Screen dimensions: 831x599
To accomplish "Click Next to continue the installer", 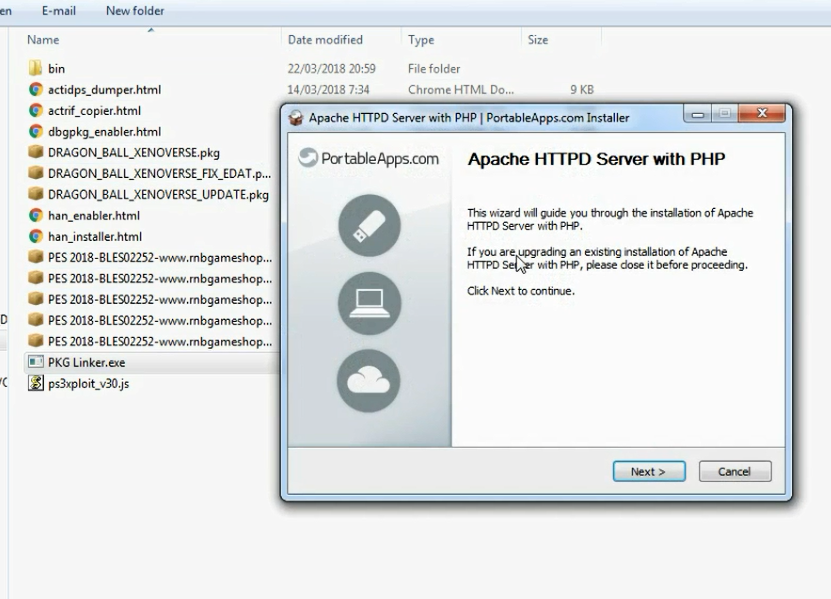I will (x=649, y=471).
